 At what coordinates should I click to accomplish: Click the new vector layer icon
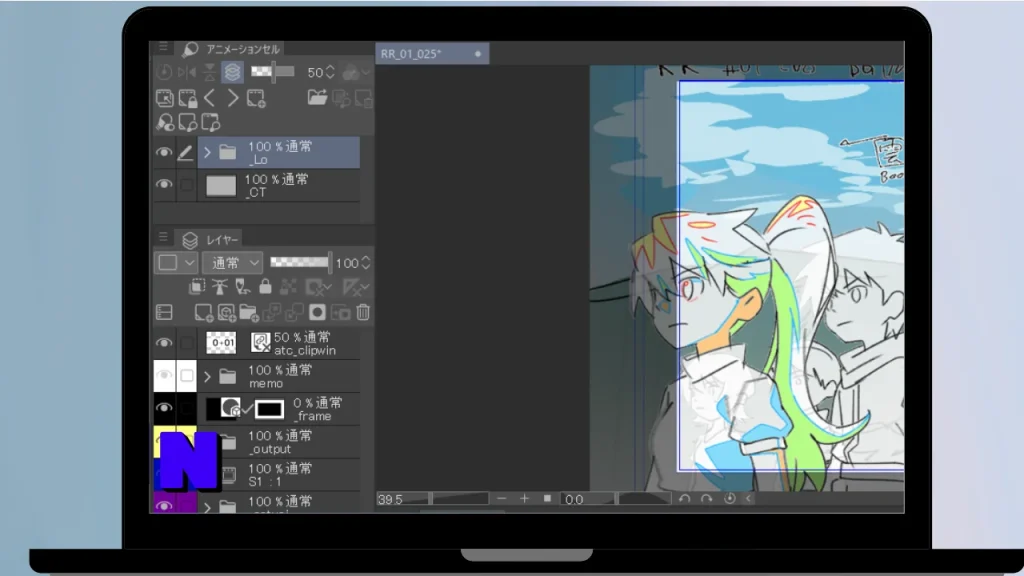click(227, 313)
